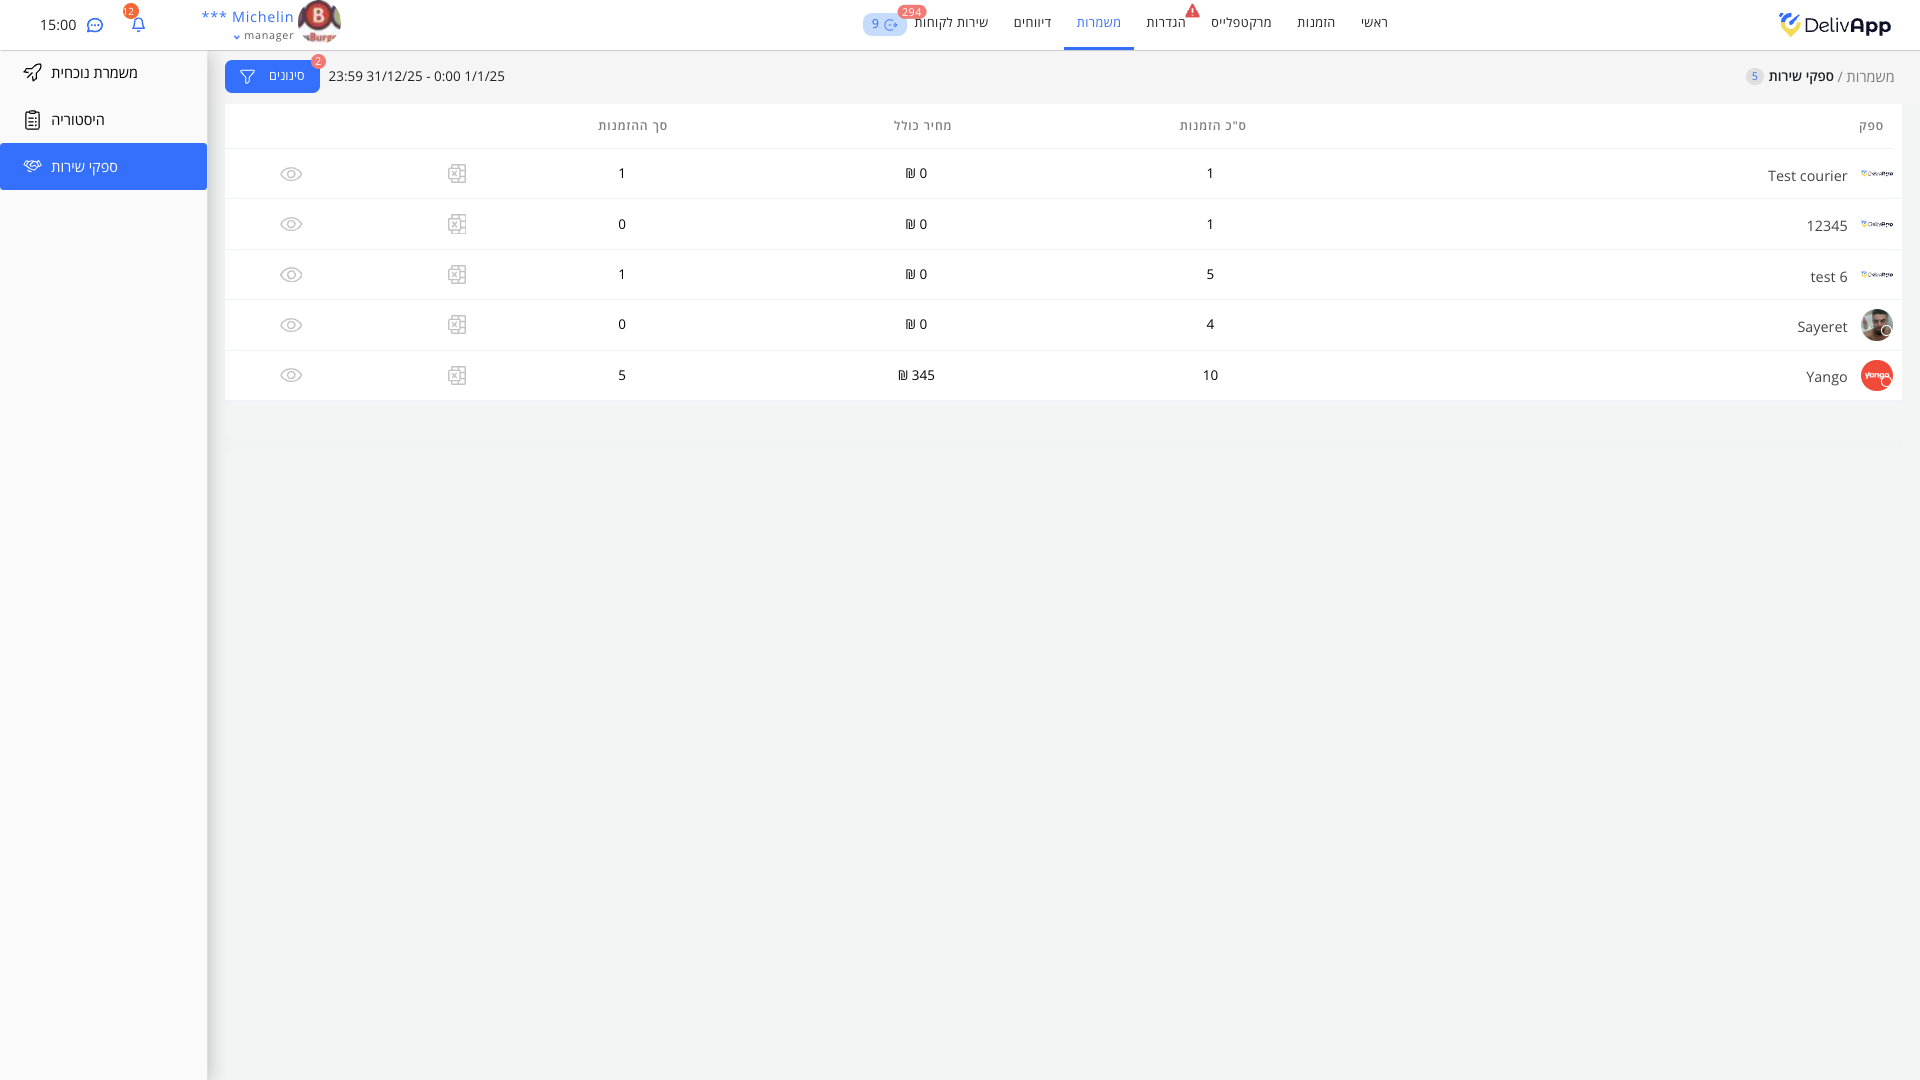Screen dimensions: 1920x1080
Task: Show Yango details with eye icon
Action: pyautogui.click(x=291, y=376)
